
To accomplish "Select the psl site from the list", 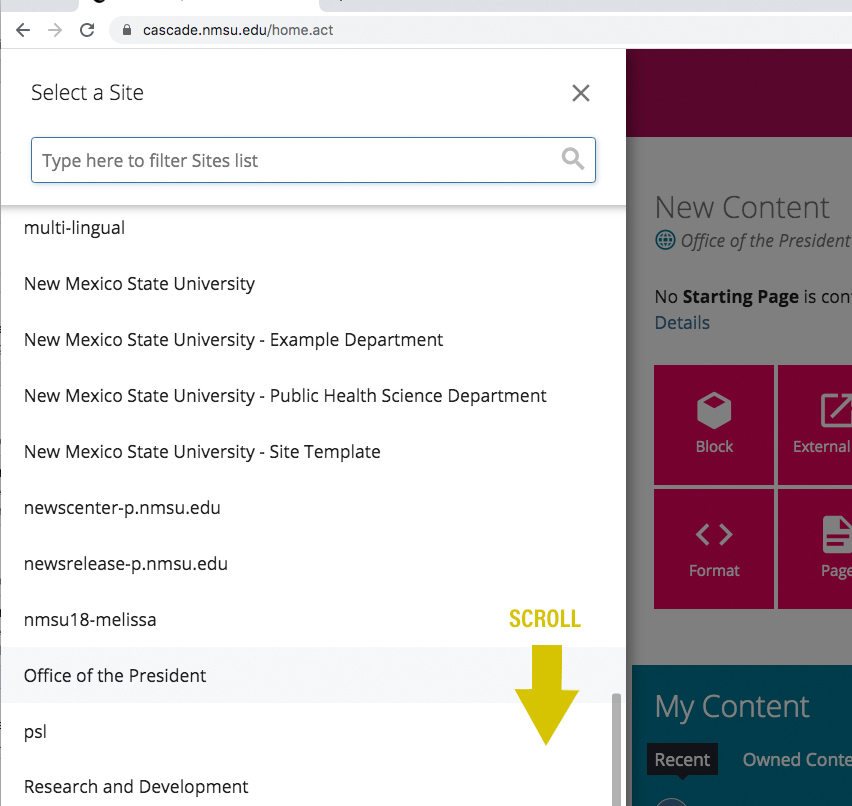I will [x=34, y=731].
